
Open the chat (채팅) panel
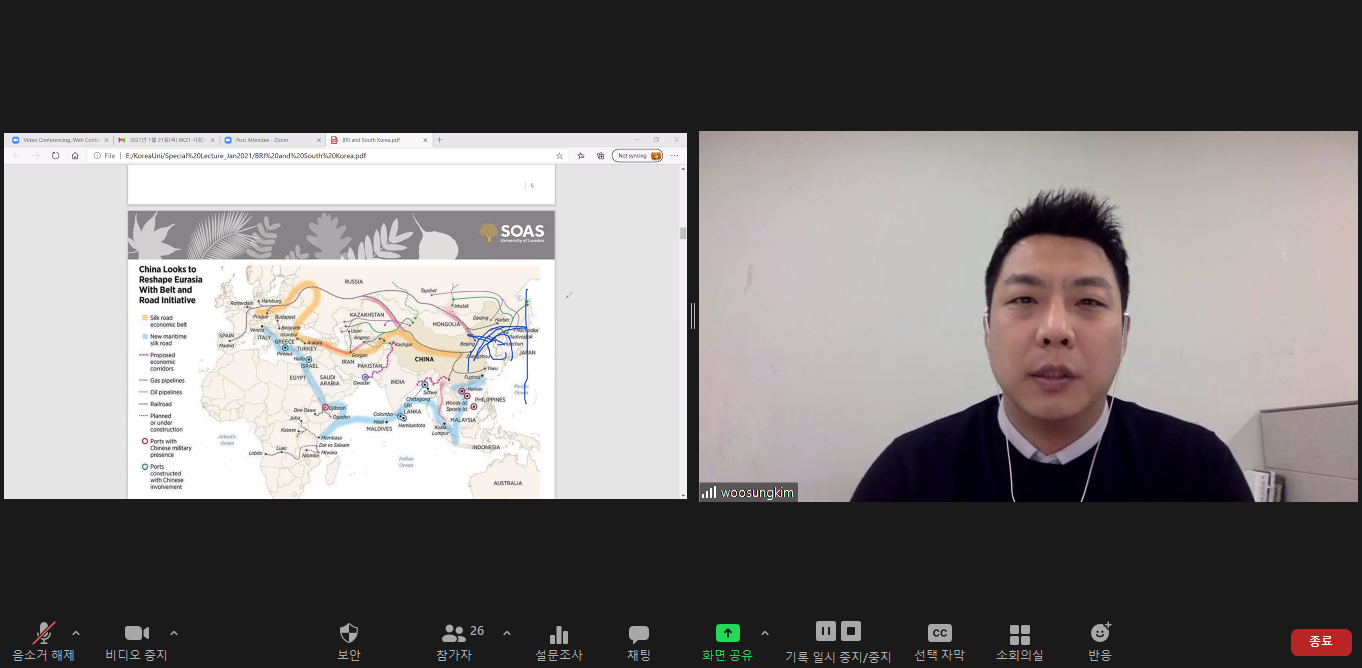click(638, 634)
